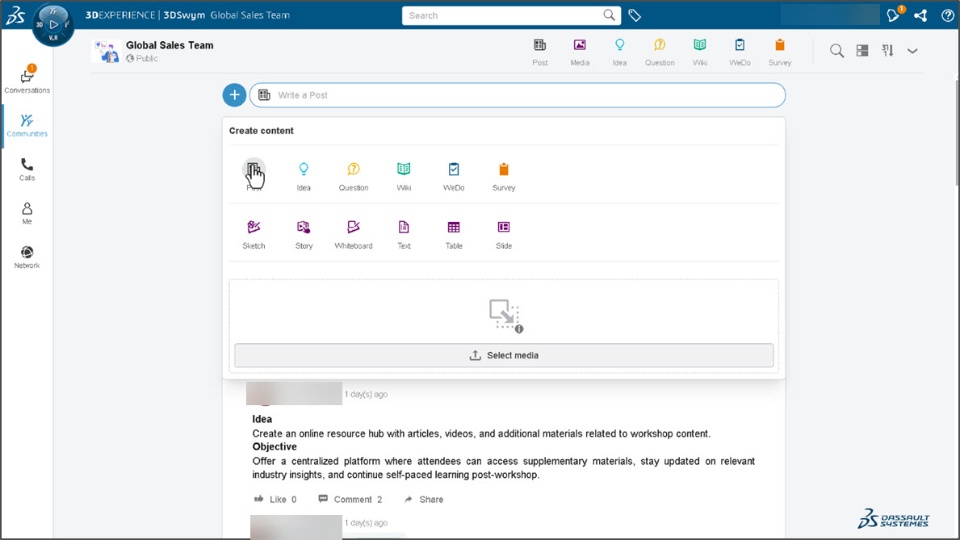Click the Select media button
Image resolution: width=960 pixels, height=540 pixels.
503,355
